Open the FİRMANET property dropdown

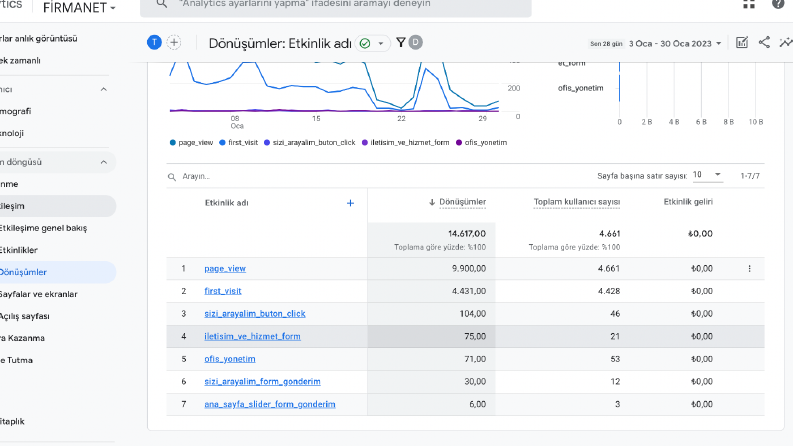pyautogui.click(x=79, y=8)
